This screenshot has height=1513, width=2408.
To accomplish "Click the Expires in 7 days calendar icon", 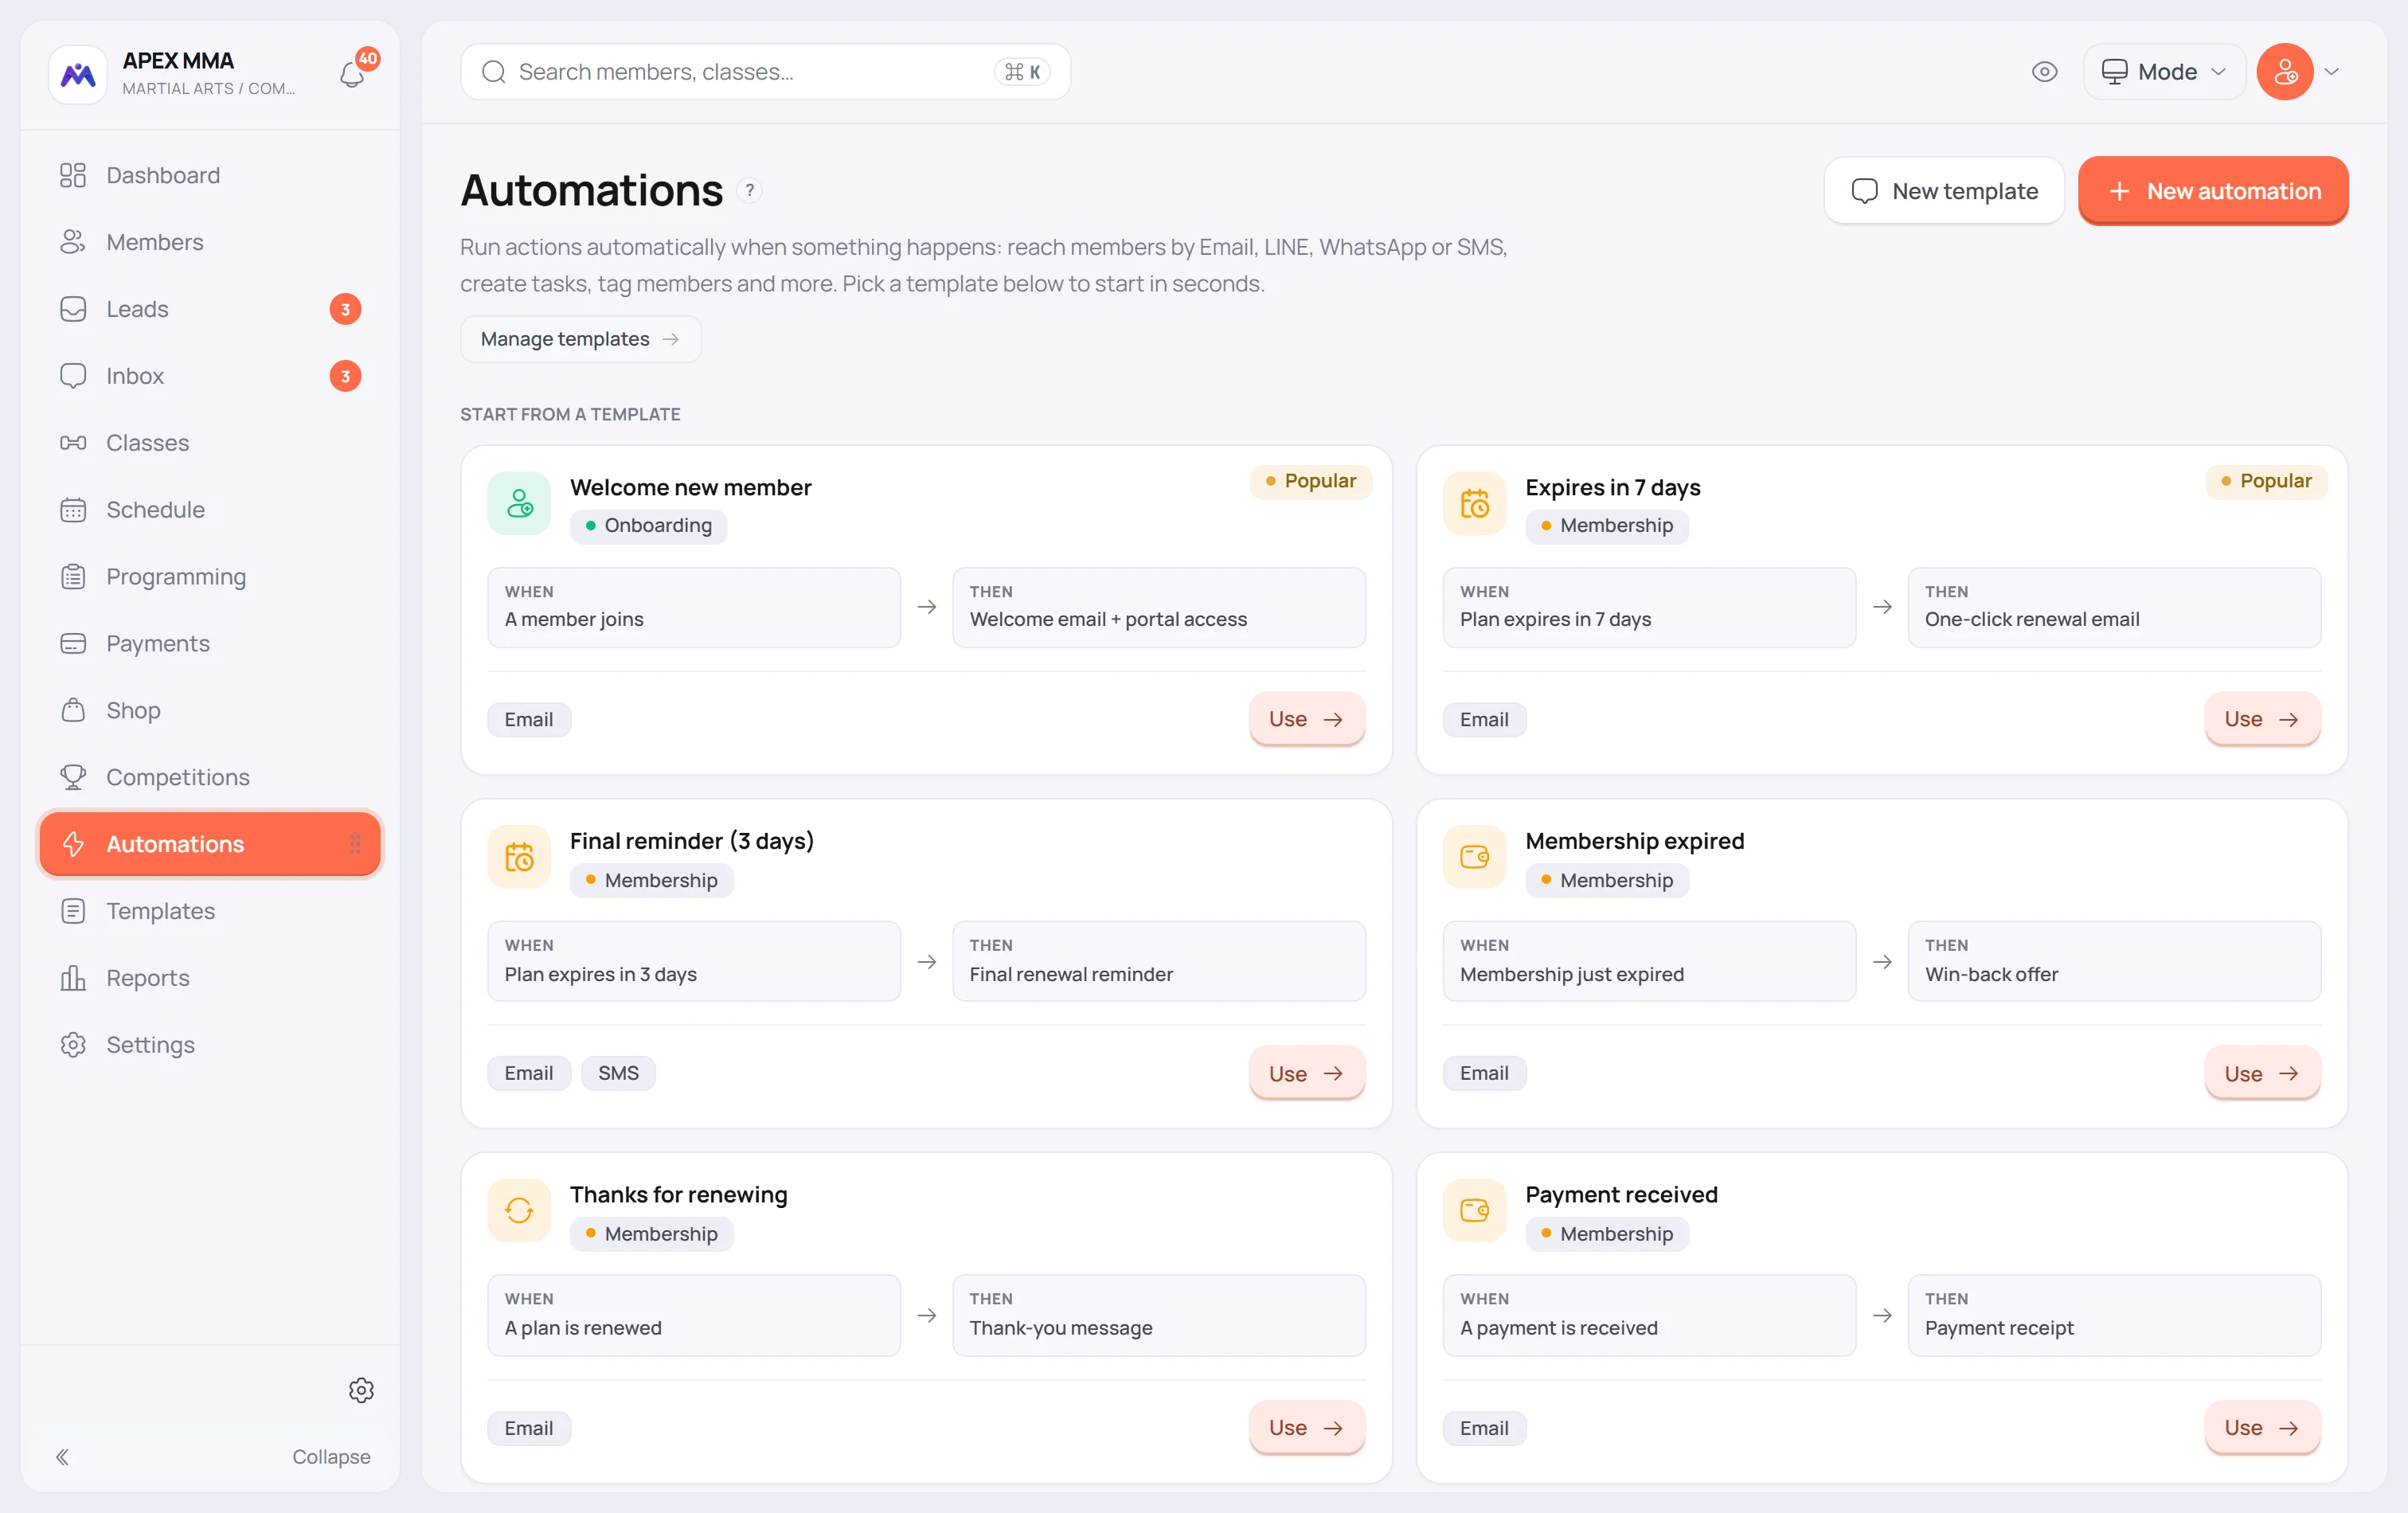I will click(x=1474, y=503).
